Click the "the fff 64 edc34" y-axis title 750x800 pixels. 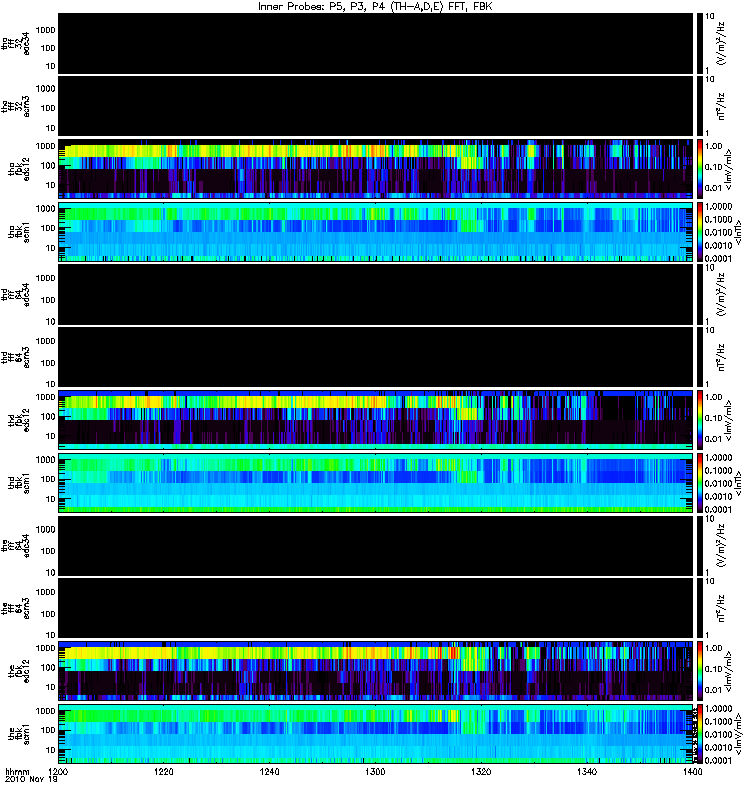point(16,546)
